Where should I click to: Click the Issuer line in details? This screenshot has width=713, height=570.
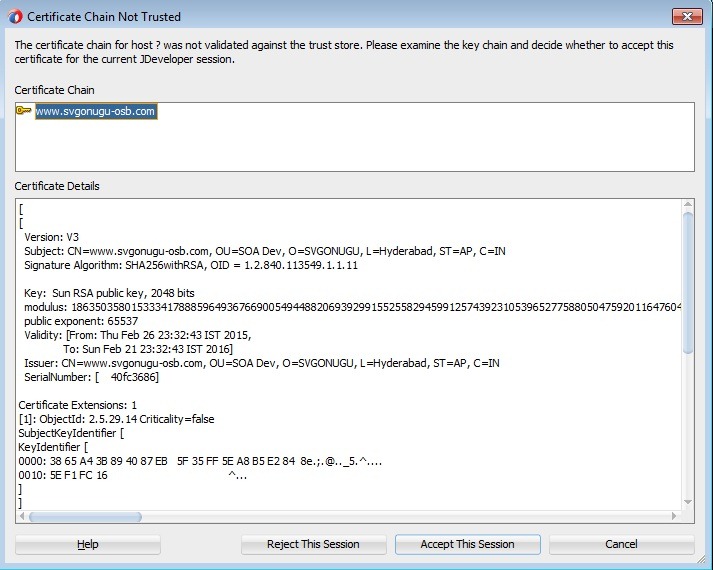click(262, 362)
